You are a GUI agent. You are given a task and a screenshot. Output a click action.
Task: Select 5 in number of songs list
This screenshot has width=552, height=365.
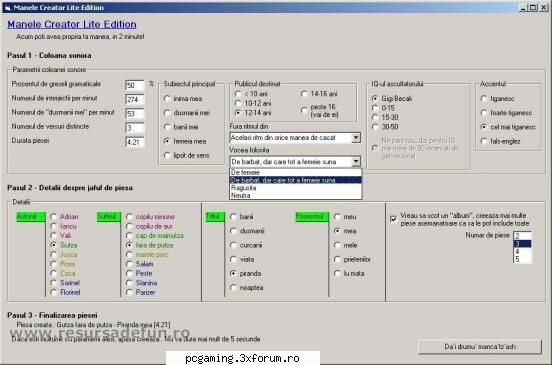[522, 259]
